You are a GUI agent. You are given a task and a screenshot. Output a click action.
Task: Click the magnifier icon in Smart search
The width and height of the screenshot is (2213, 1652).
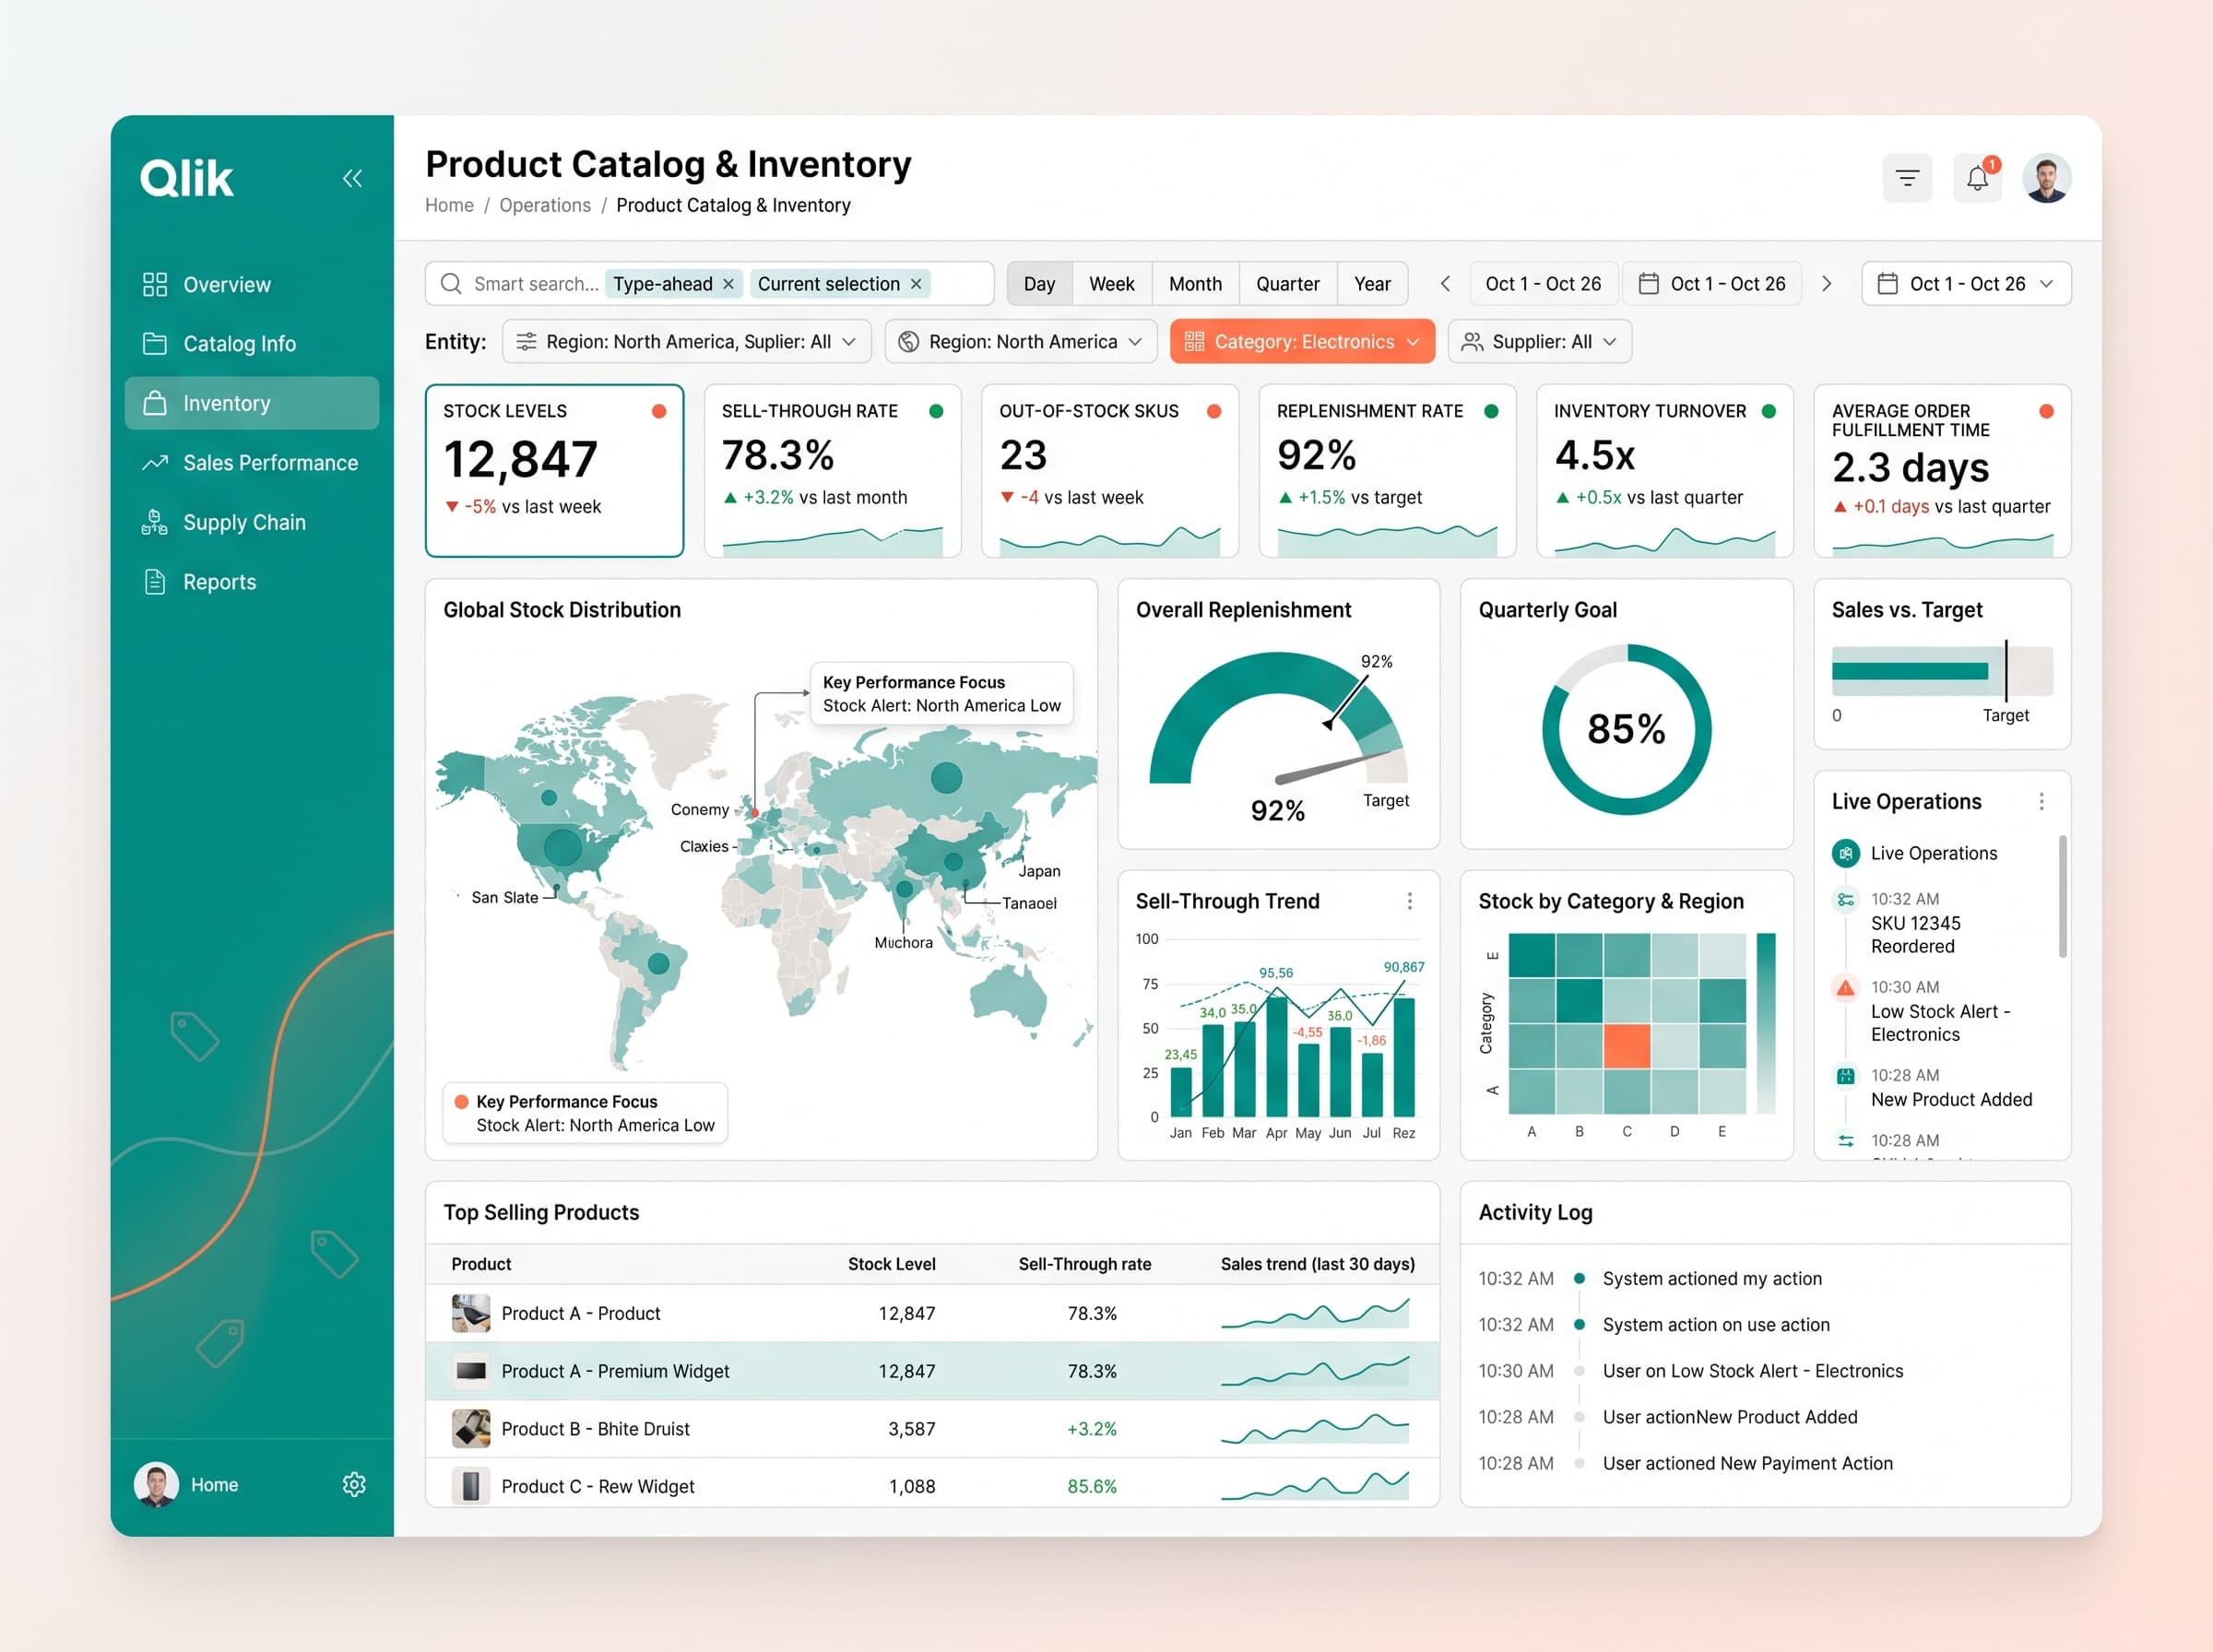click(x=451, y=284)
